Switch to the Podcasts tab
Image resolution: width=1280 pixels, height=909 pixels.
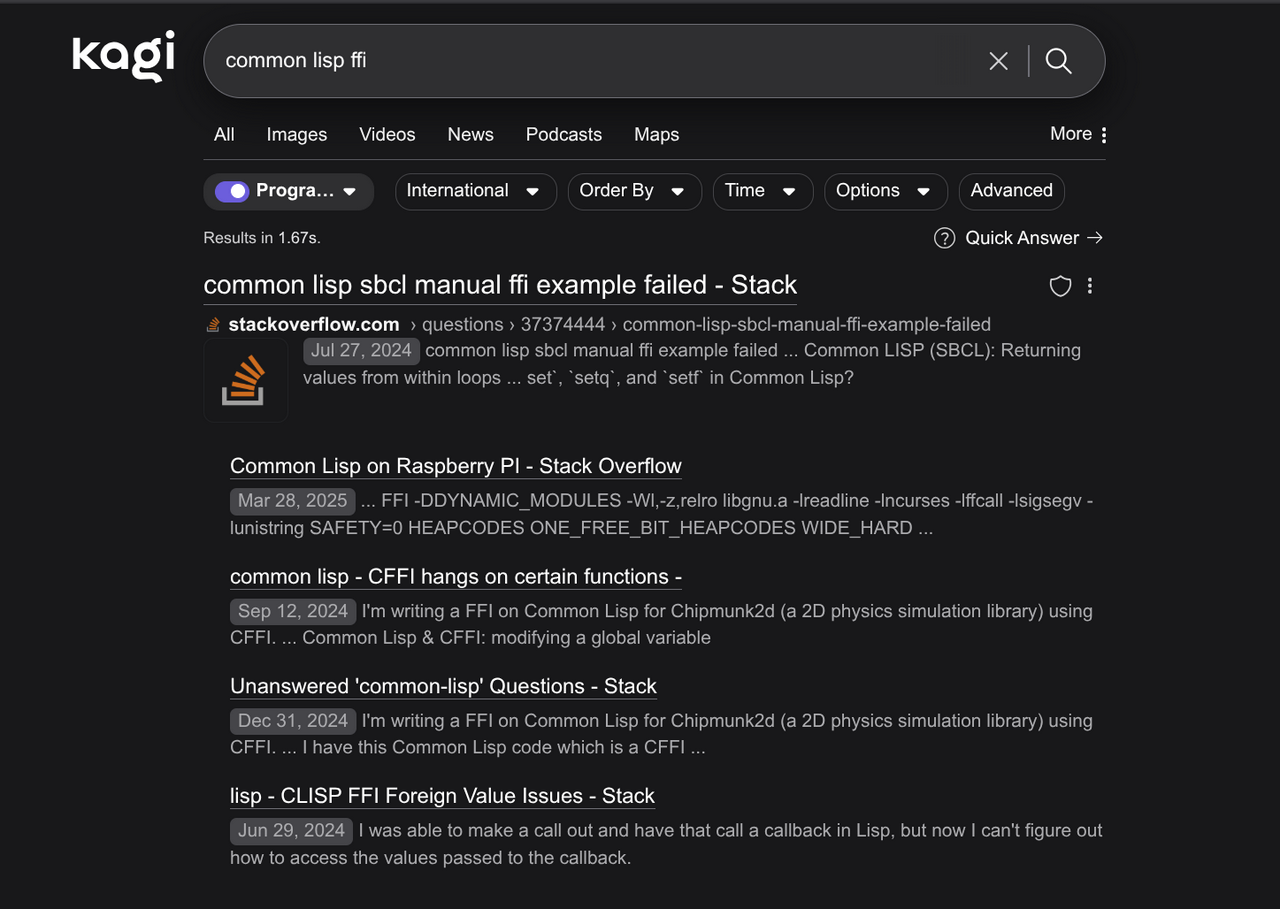click(564, 135)
